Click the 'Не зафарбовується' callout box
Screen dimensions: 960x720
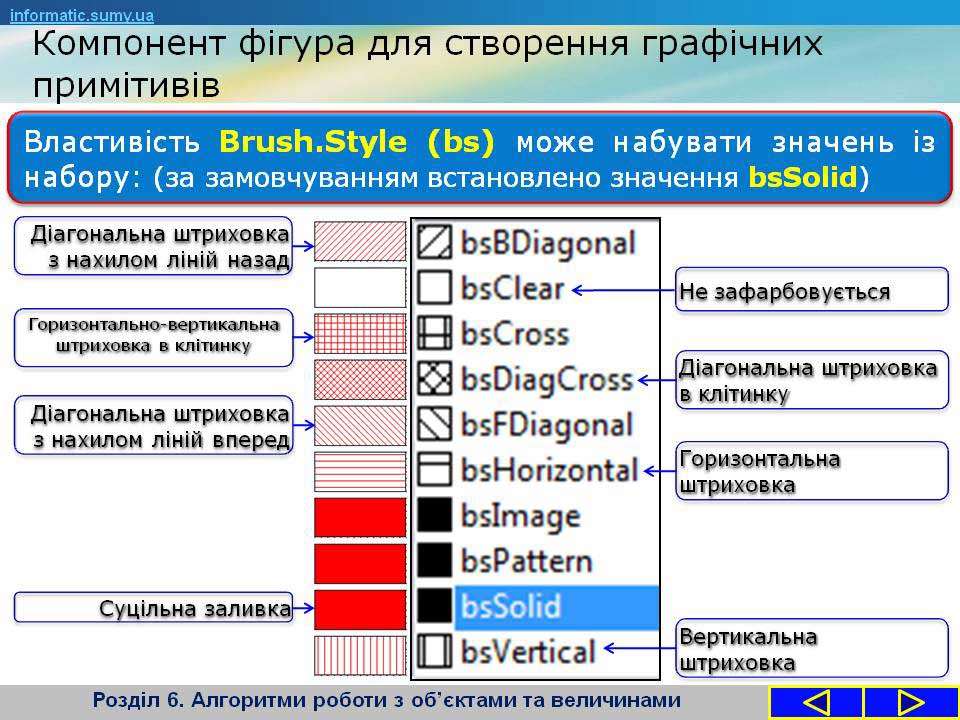(x=811, y=290)
